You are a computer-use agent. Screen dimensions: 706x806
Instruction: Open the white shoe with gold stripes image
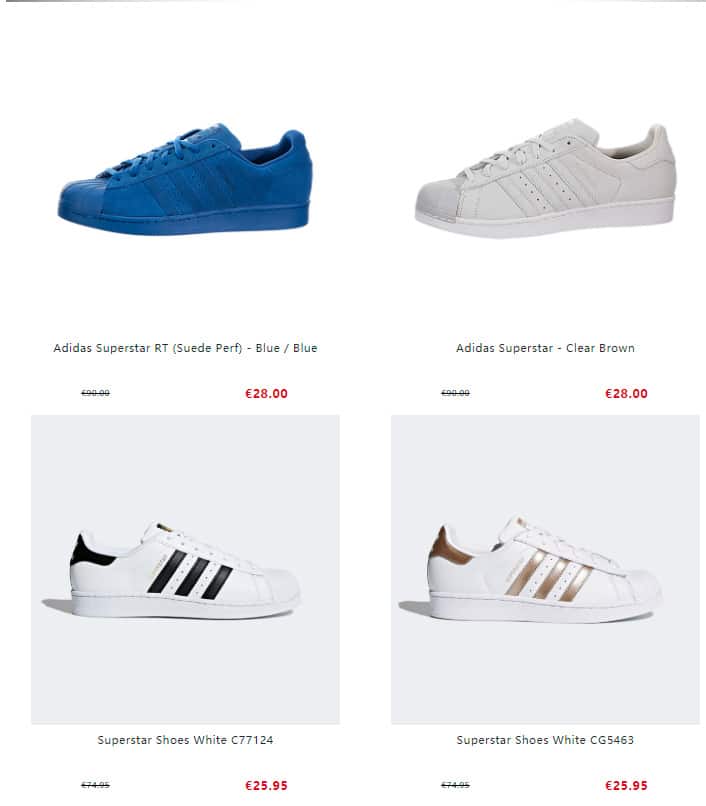click(x=545, y=570)
